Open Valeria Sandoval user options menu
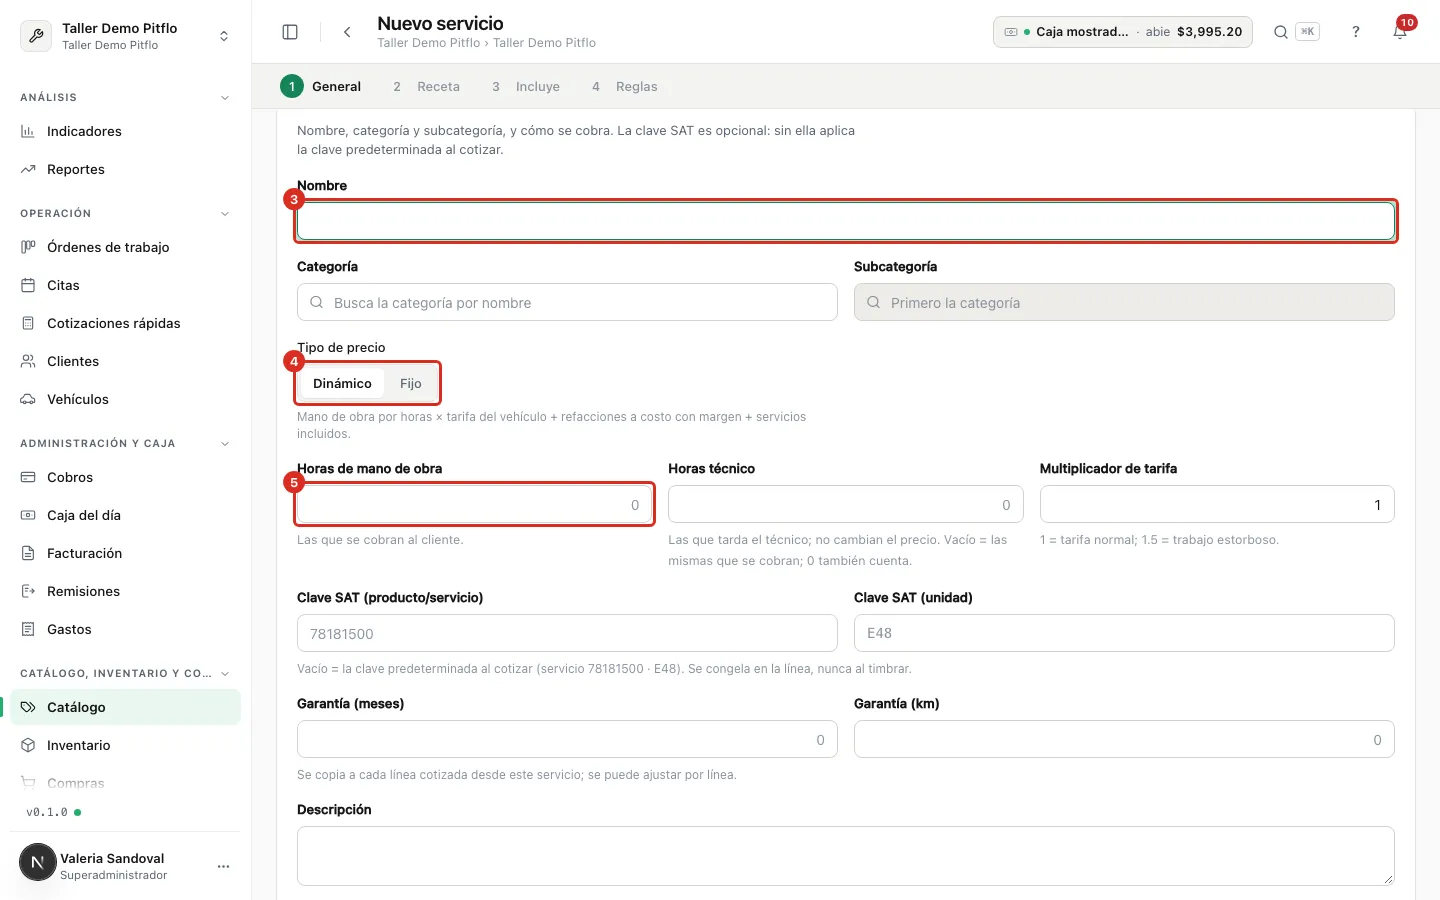Screen dimensions: 1440x900 coord(223,866)
